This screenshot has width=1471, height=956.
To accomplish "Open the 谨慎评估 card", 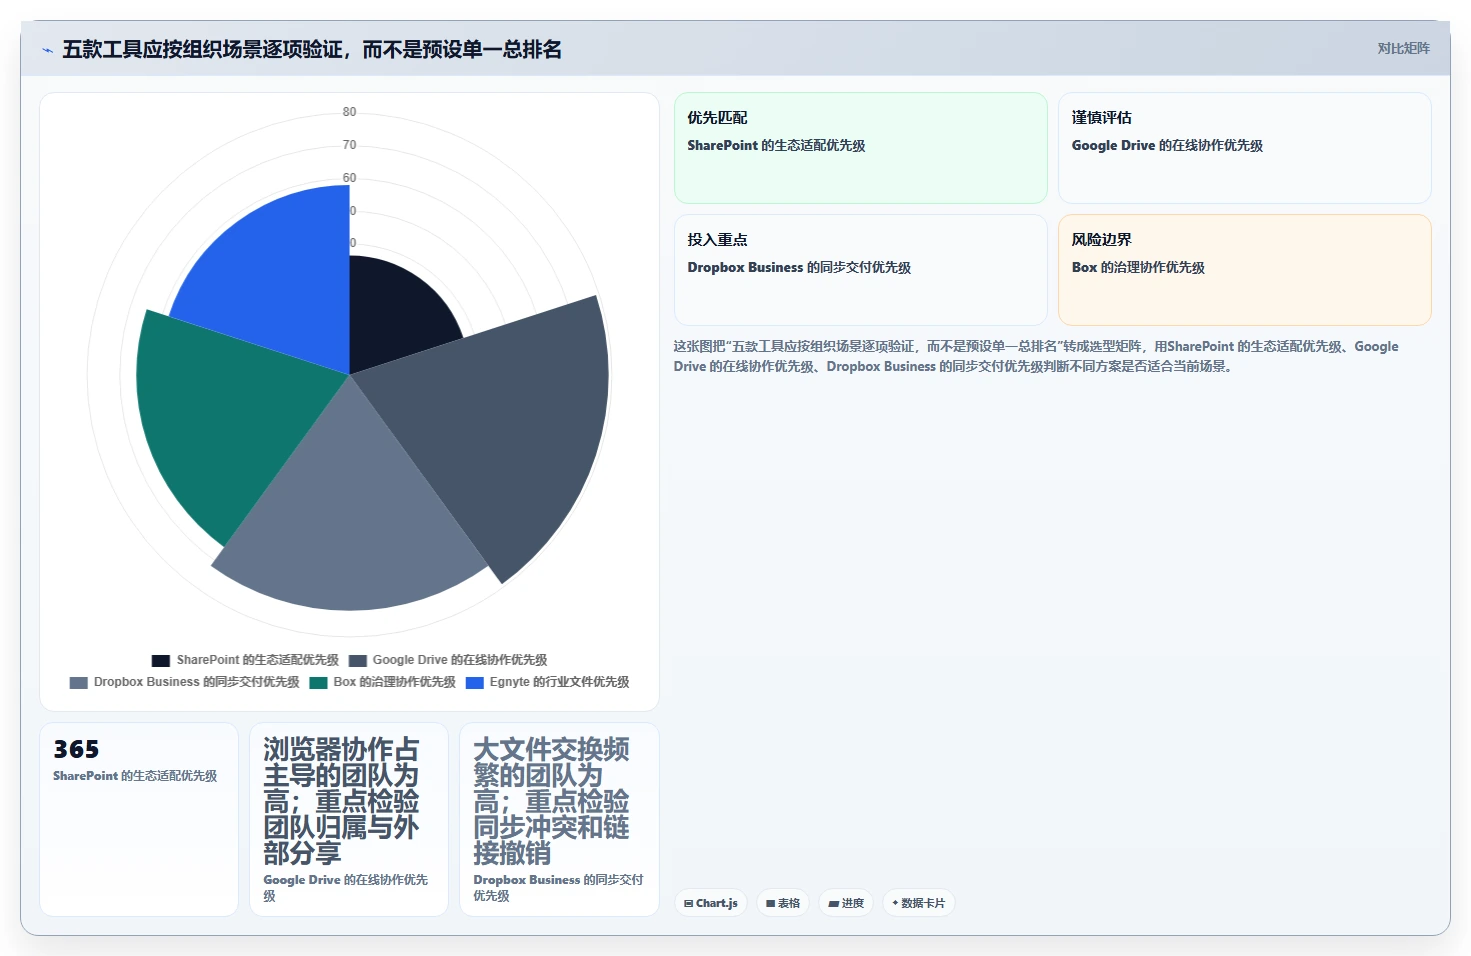I will pyautogui.click(x=1245, y=148).
